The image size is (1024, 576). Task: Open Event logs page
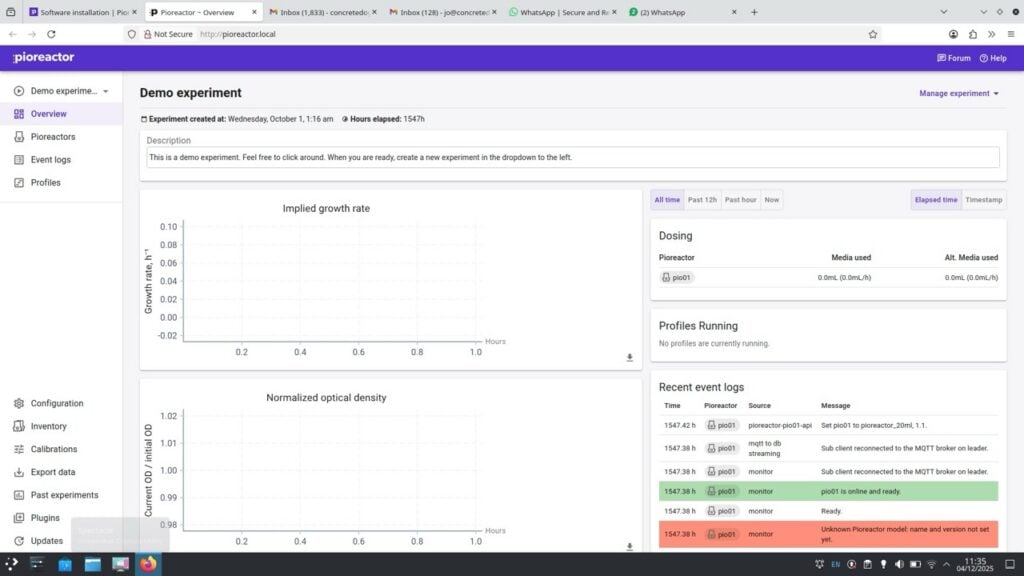pyautogui.click(x=50, y=160)
